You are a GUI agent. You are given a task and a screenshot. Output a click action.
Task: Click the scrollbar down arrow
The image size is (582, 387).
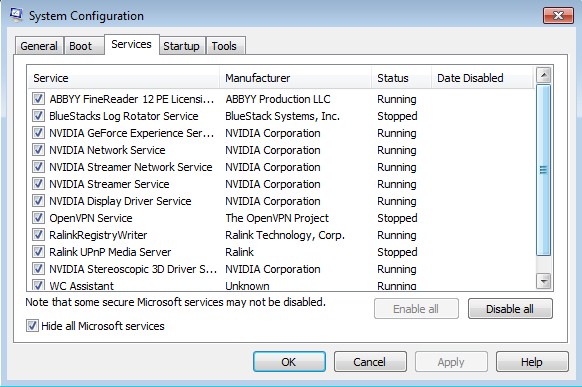(544, 281)
